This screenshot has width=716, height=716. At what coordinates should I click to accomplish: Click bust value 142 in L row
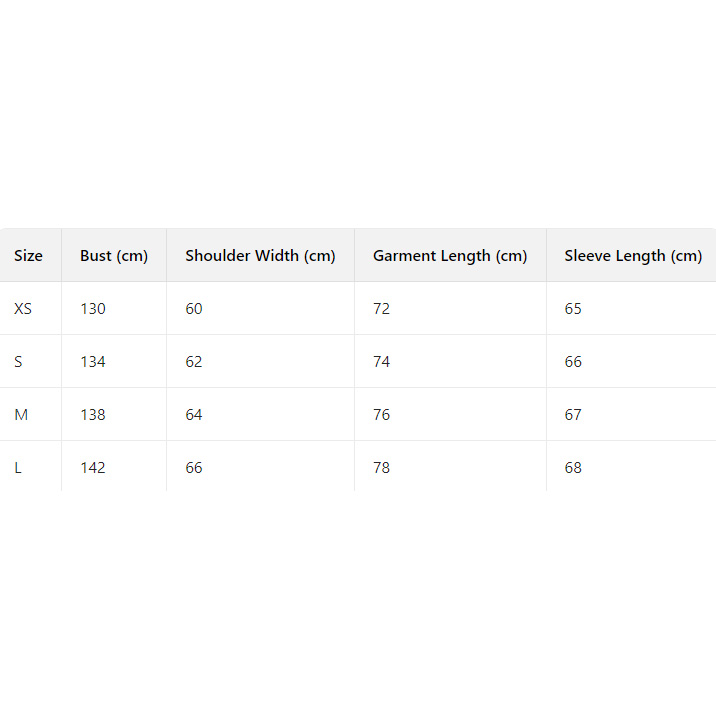[x=93, y=468]
